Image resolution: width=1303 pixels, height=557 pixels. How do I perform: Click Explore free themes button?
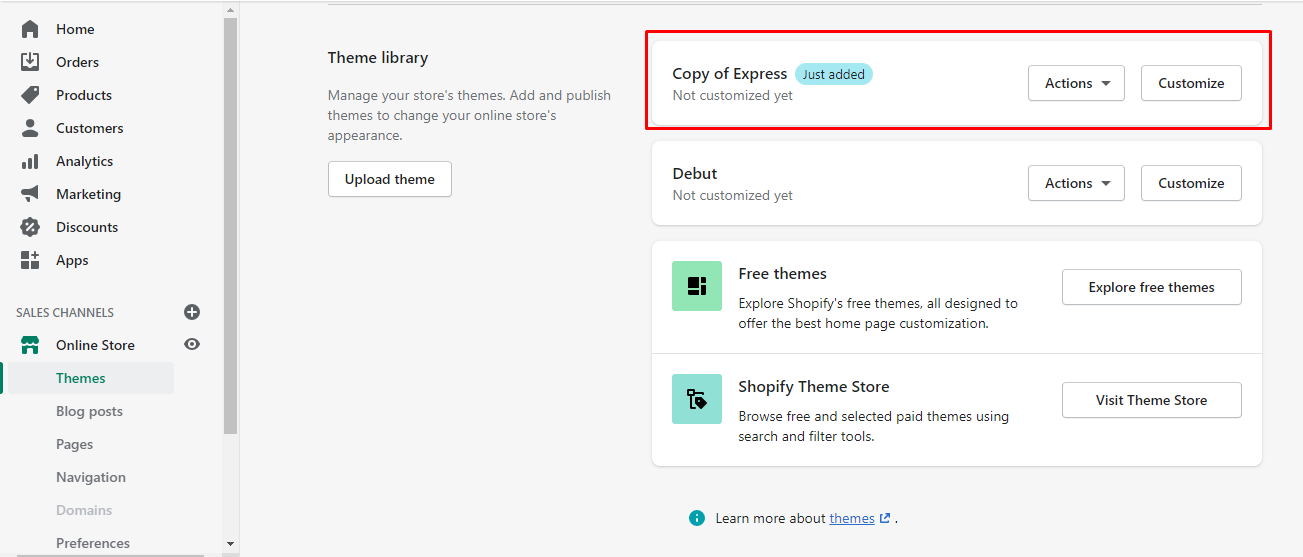pos(1152,287)
